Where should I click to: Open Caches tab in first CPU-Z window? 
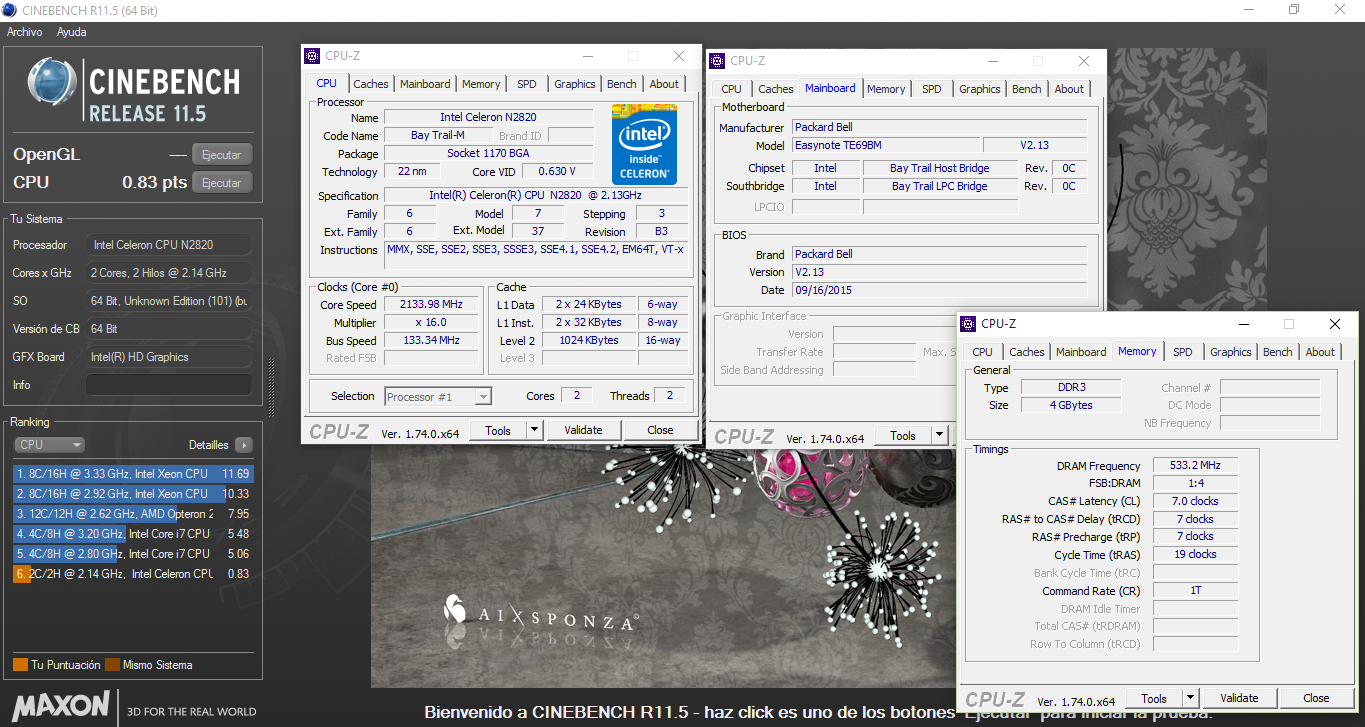click(370, 84)
